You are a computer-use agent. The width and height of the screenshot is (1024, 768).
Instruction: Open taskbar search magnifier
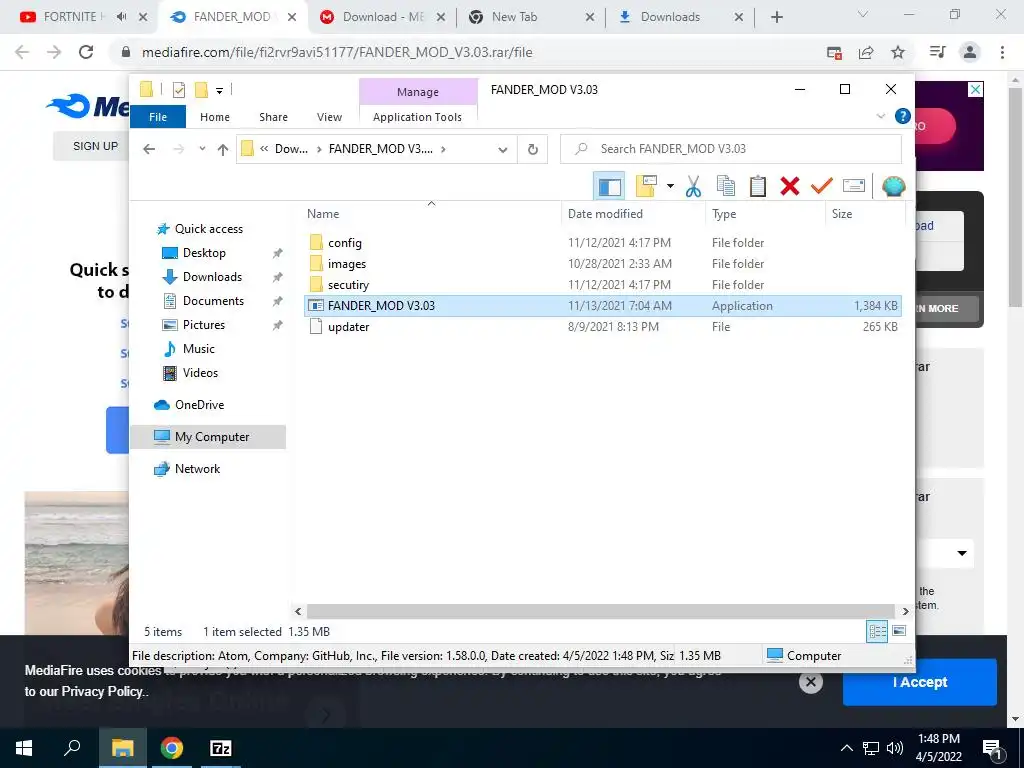pyautogui.click(x=72, y=747)
